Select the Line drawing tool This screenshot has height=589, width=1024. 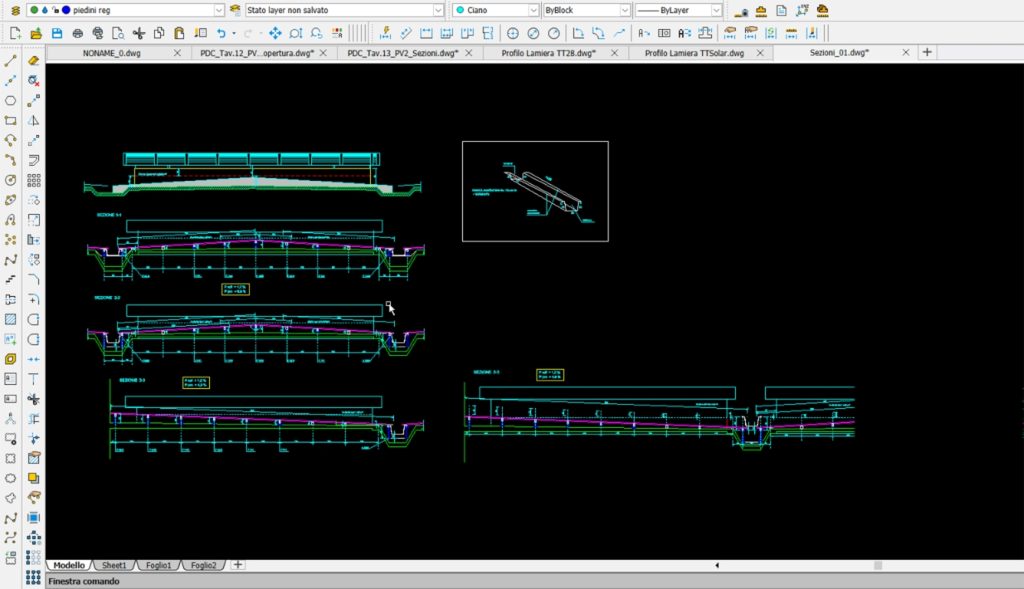11,61
